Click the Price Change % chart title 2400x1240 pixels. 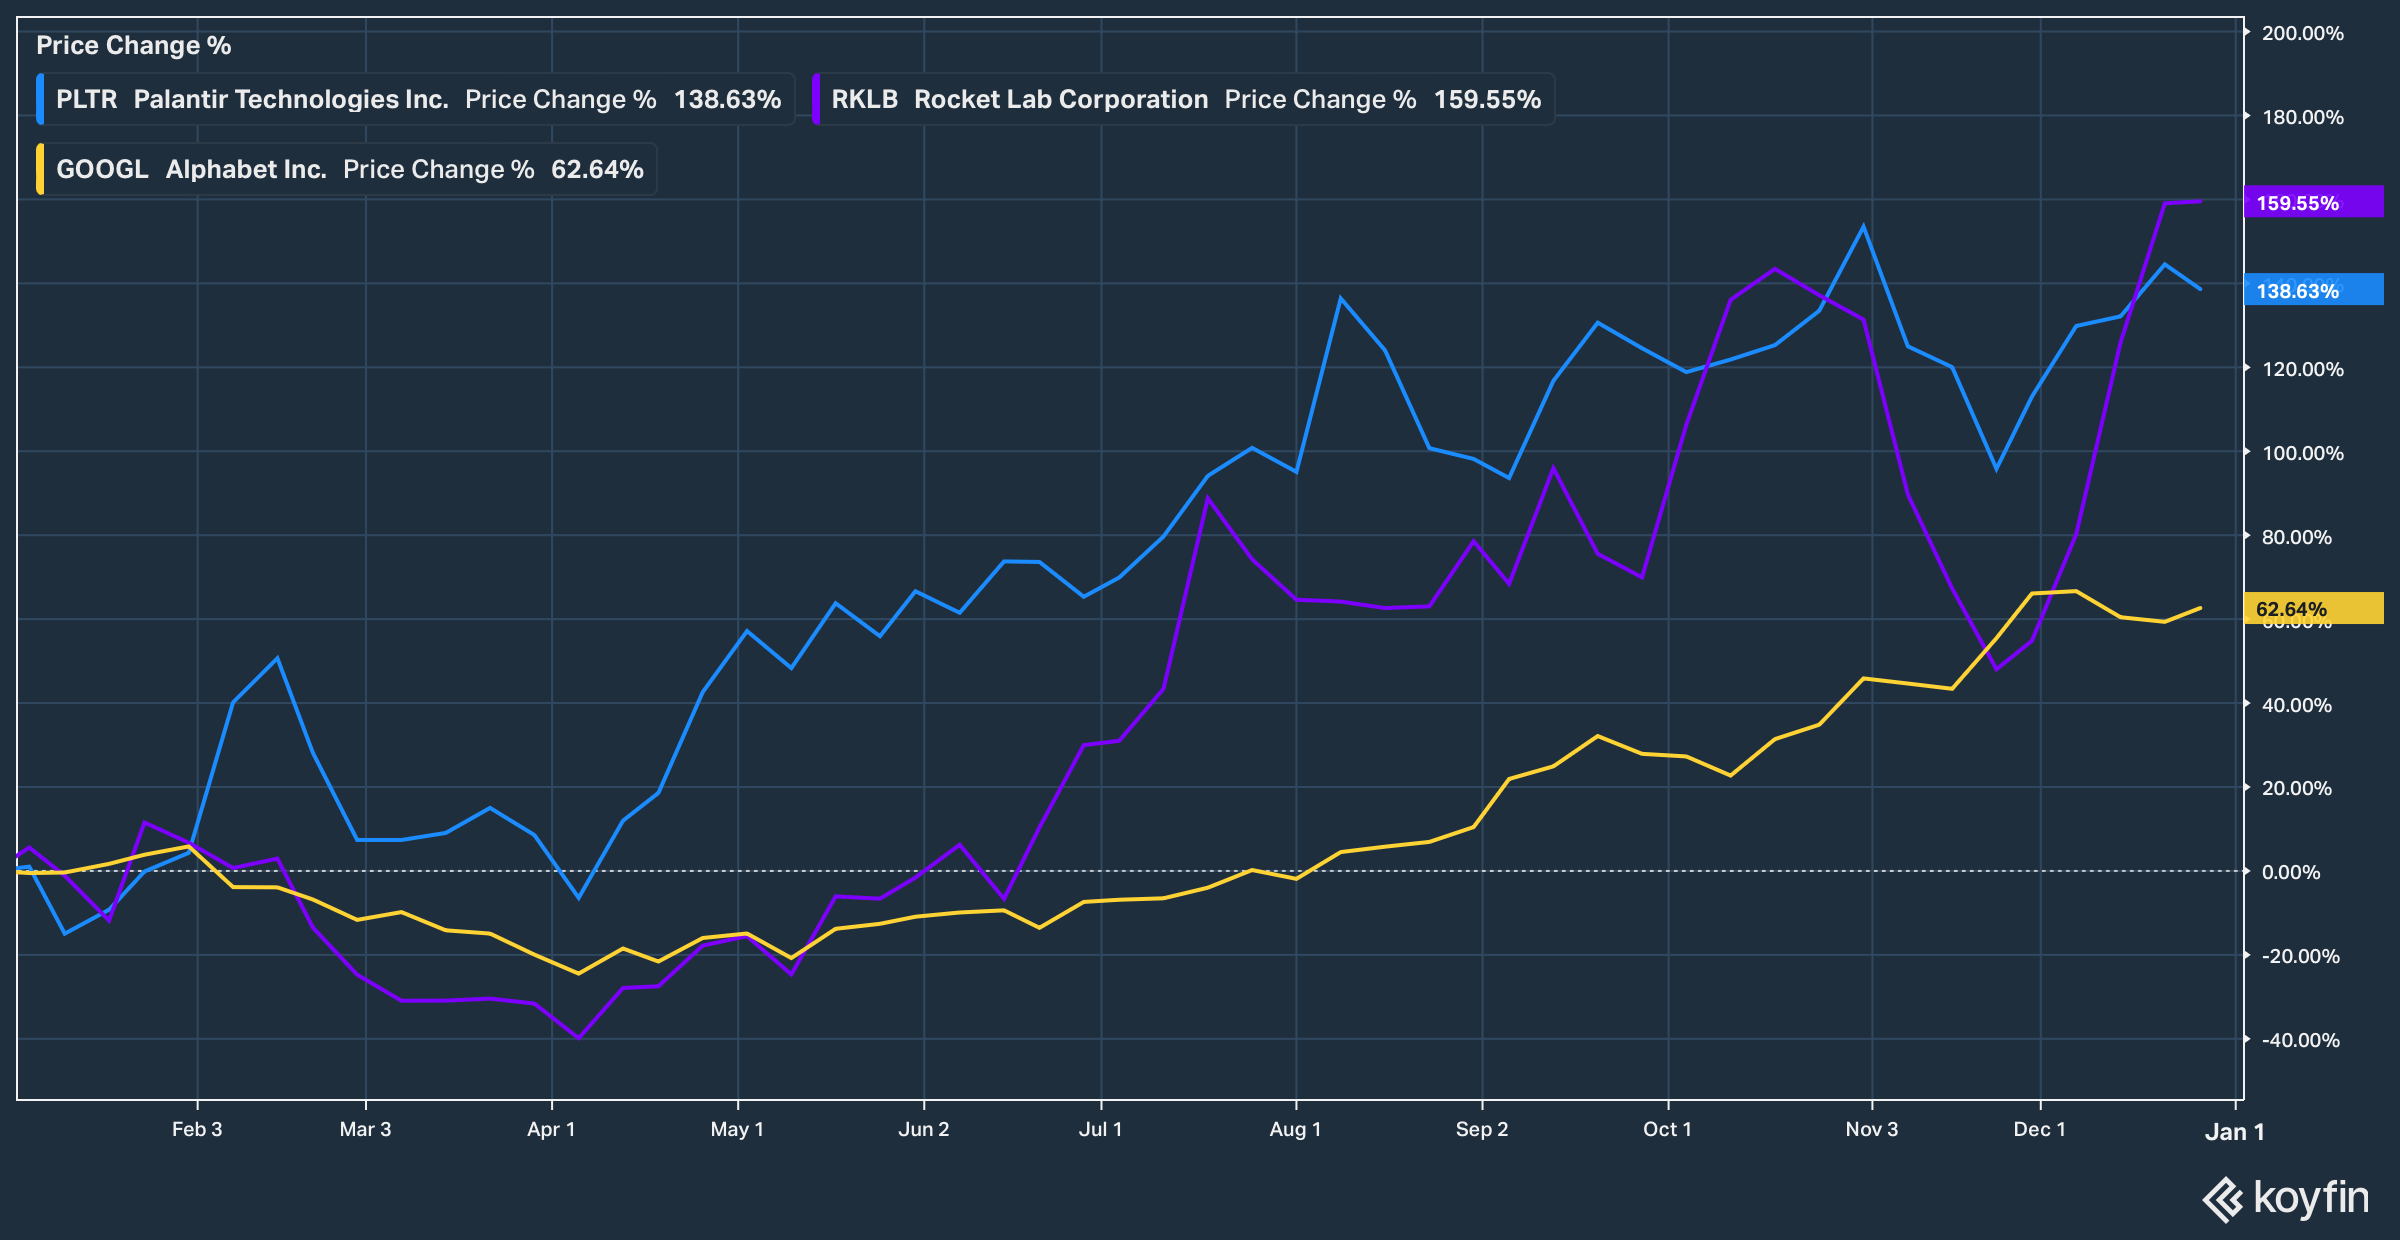tap(133, 45)
